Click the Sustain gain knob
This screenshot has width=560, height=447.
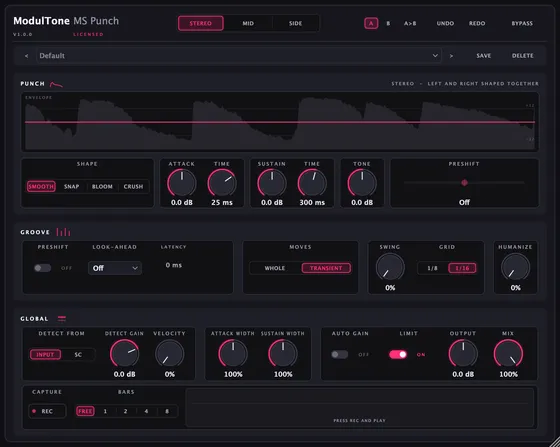(x=272, y=183)
